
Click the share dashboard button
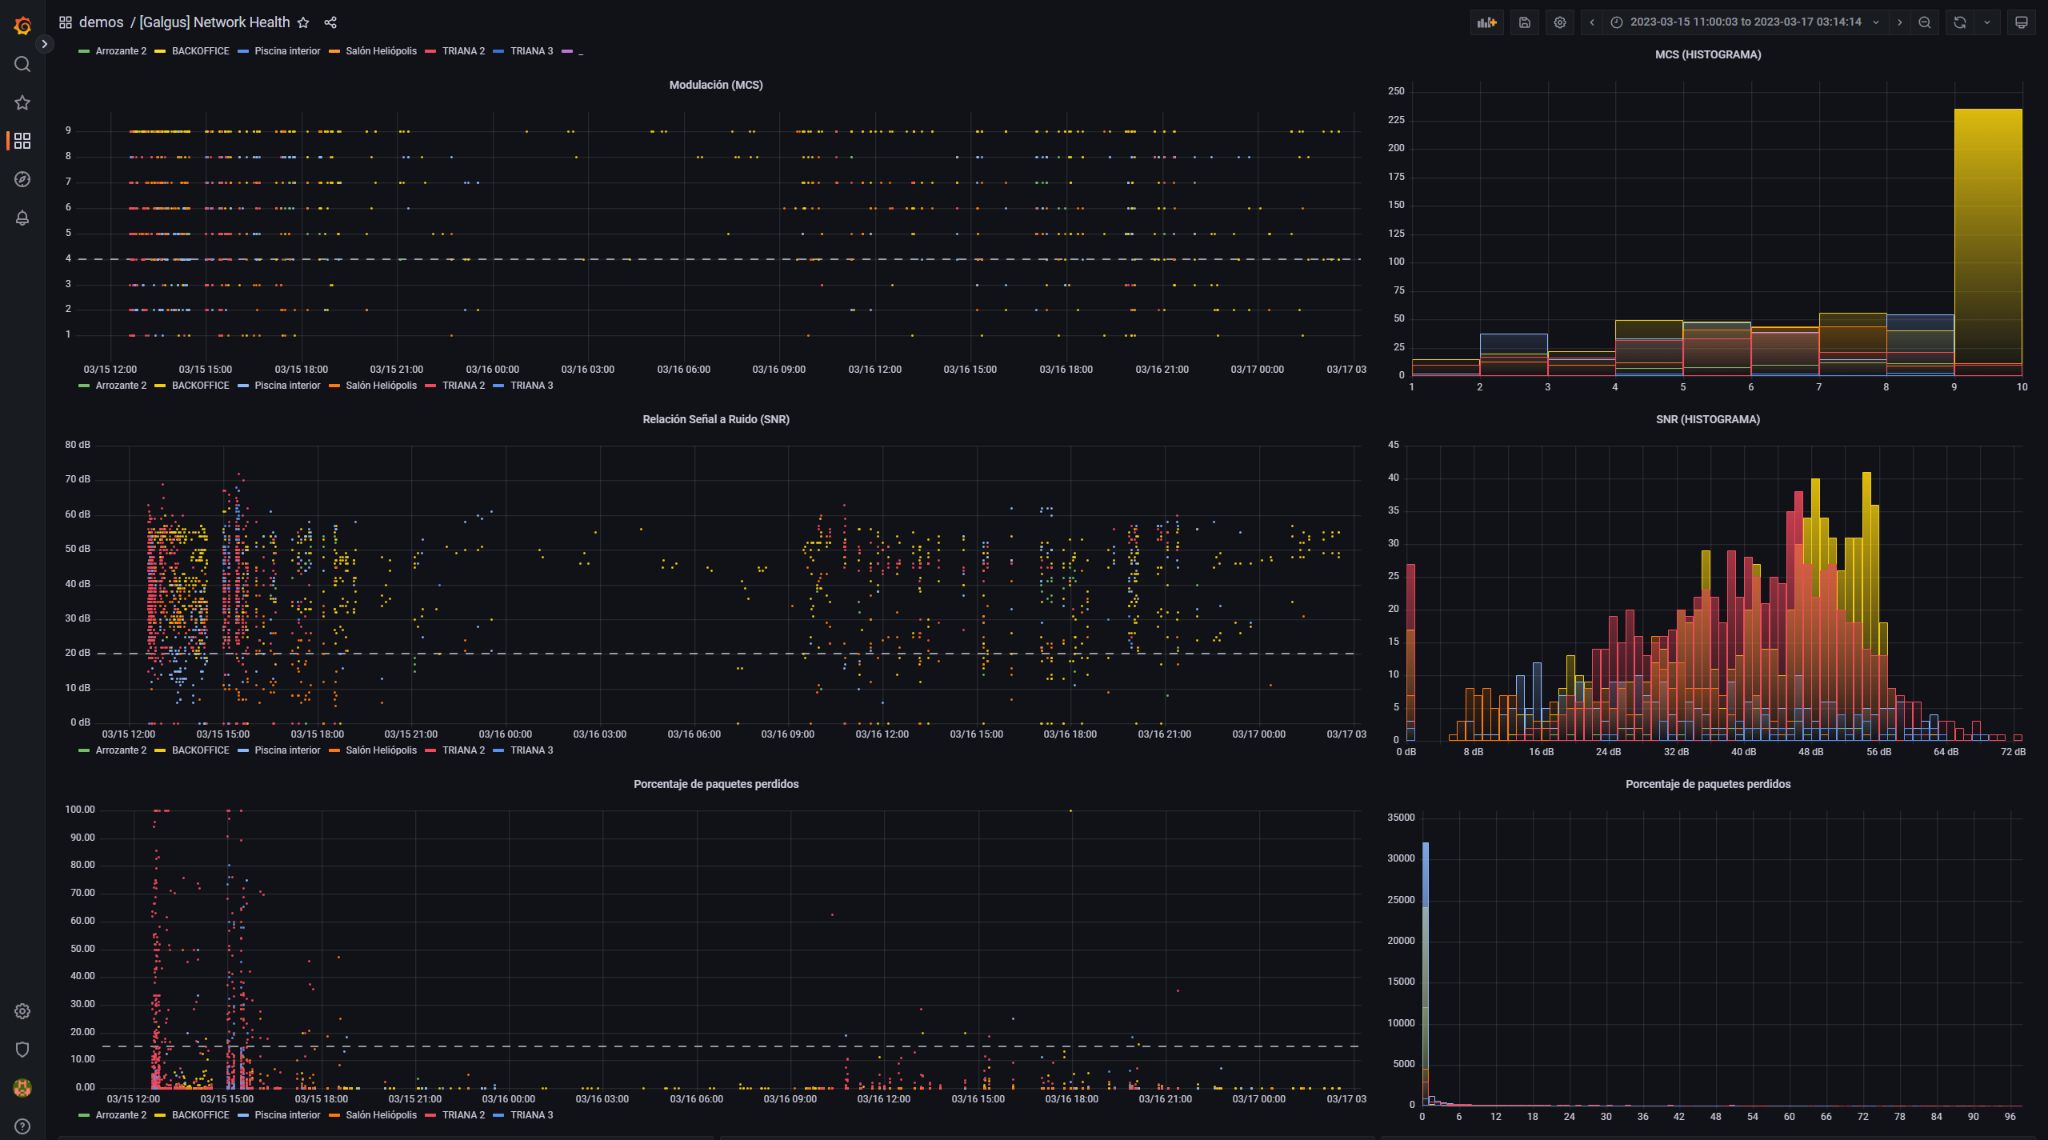(x=330, y=22)
